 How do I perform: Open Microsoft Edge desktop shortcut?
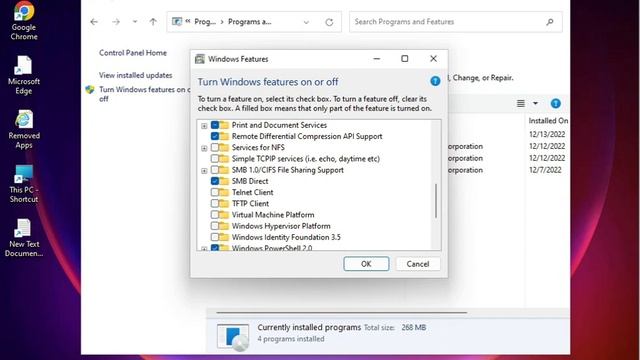[x=24, y=76]
